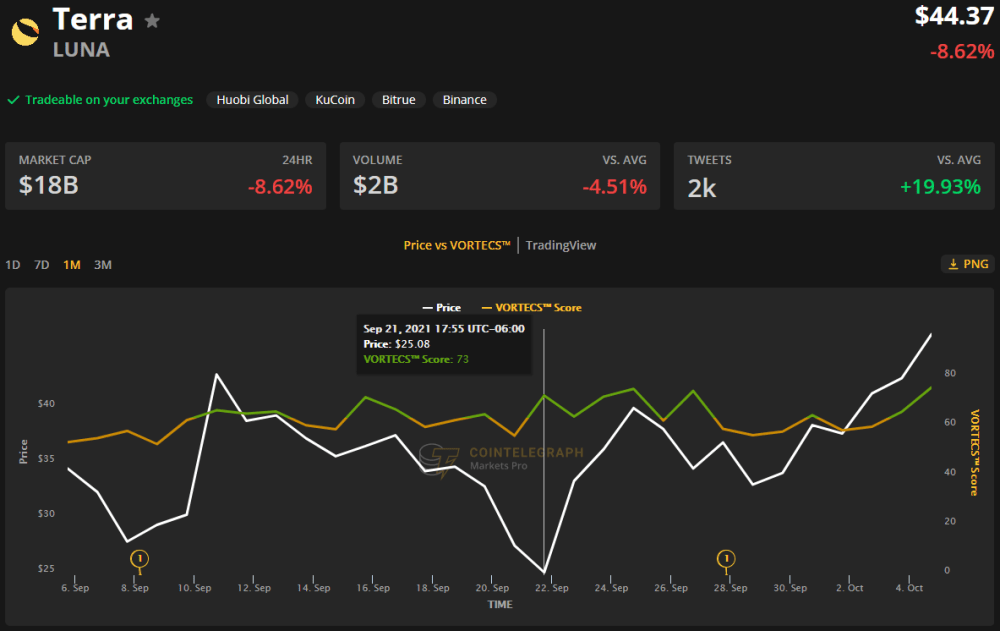Click the +19.93% tweets vs. avg value
Viewport: 1000px width, 631px height.
coord(940,187)
